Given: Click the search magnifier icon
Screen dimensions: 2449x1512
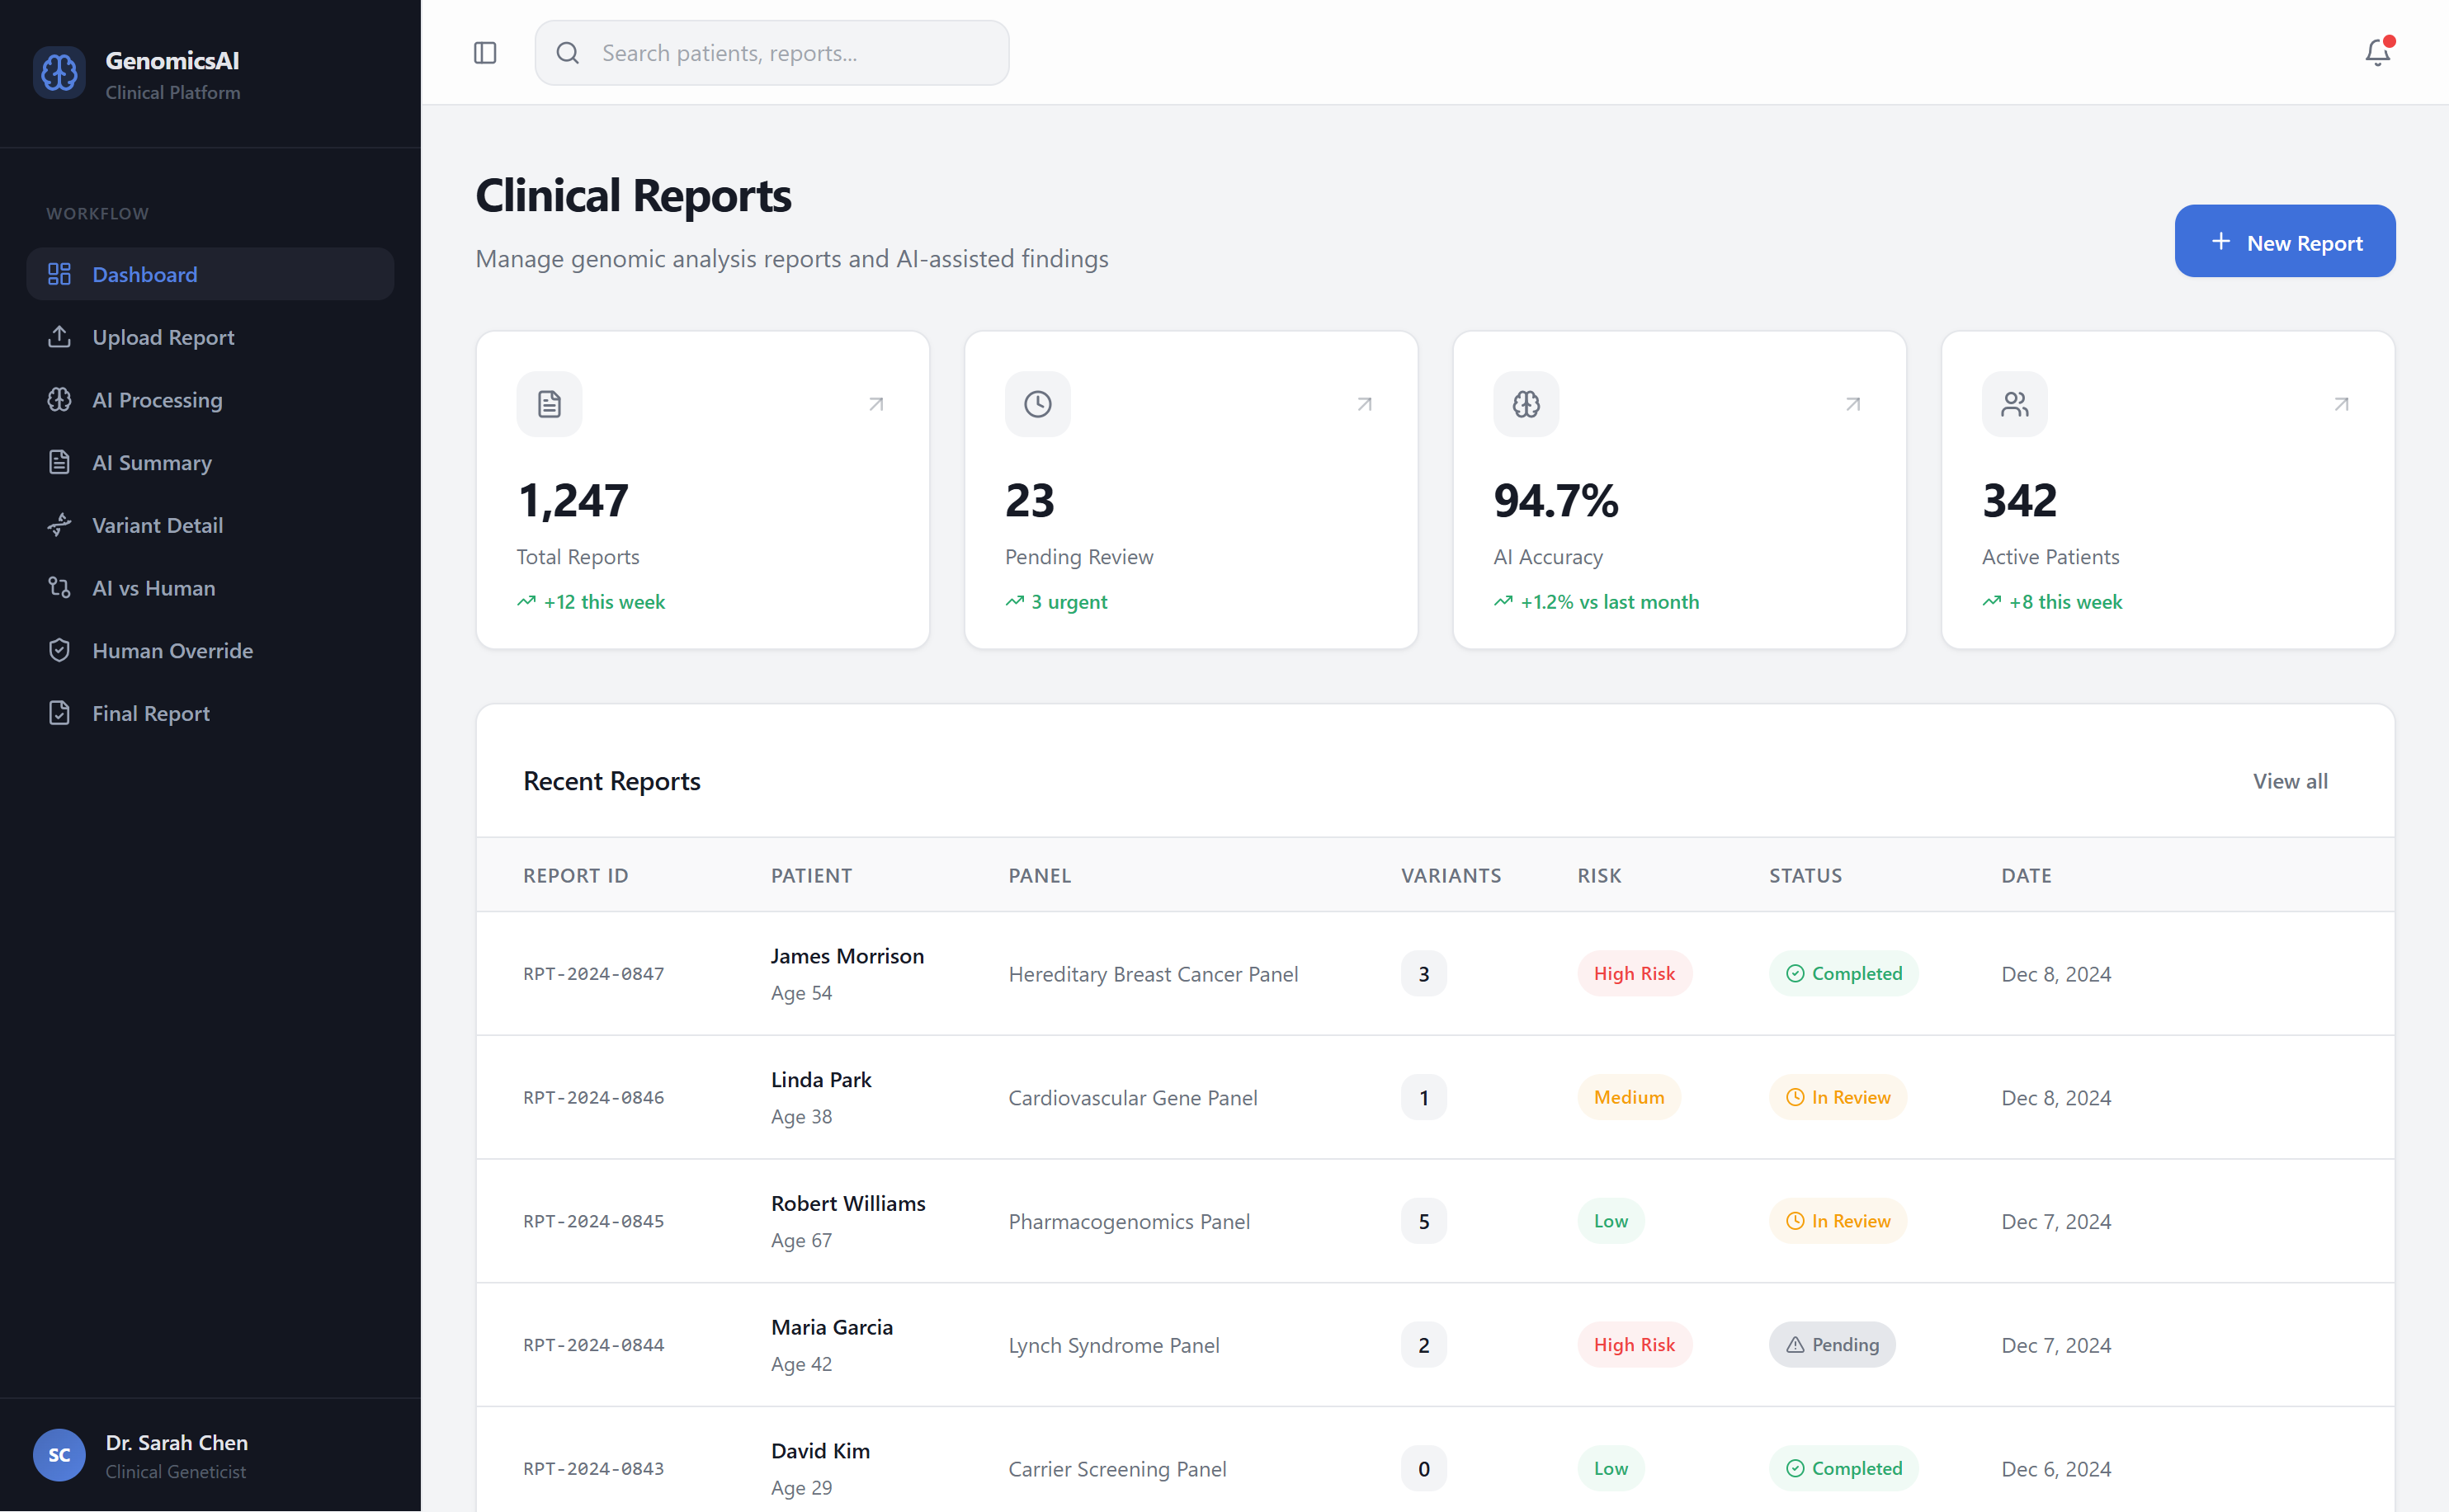Looking at the screenshot, I should 568,53.
